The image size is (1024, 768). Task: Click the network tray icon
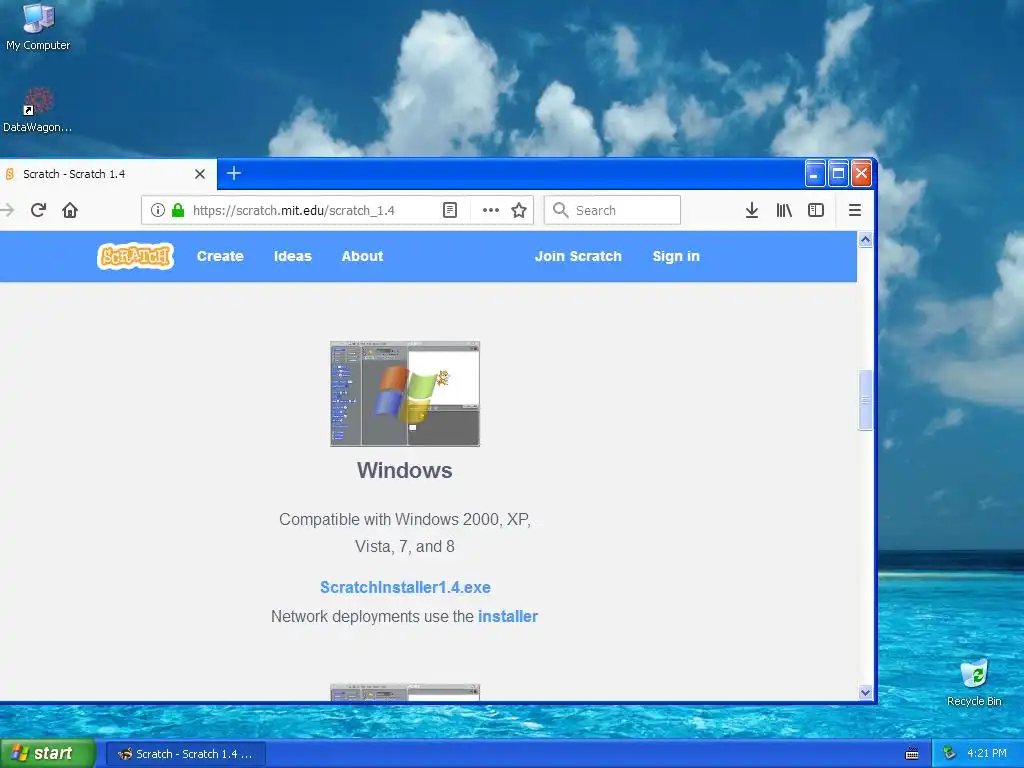point(950,754)
